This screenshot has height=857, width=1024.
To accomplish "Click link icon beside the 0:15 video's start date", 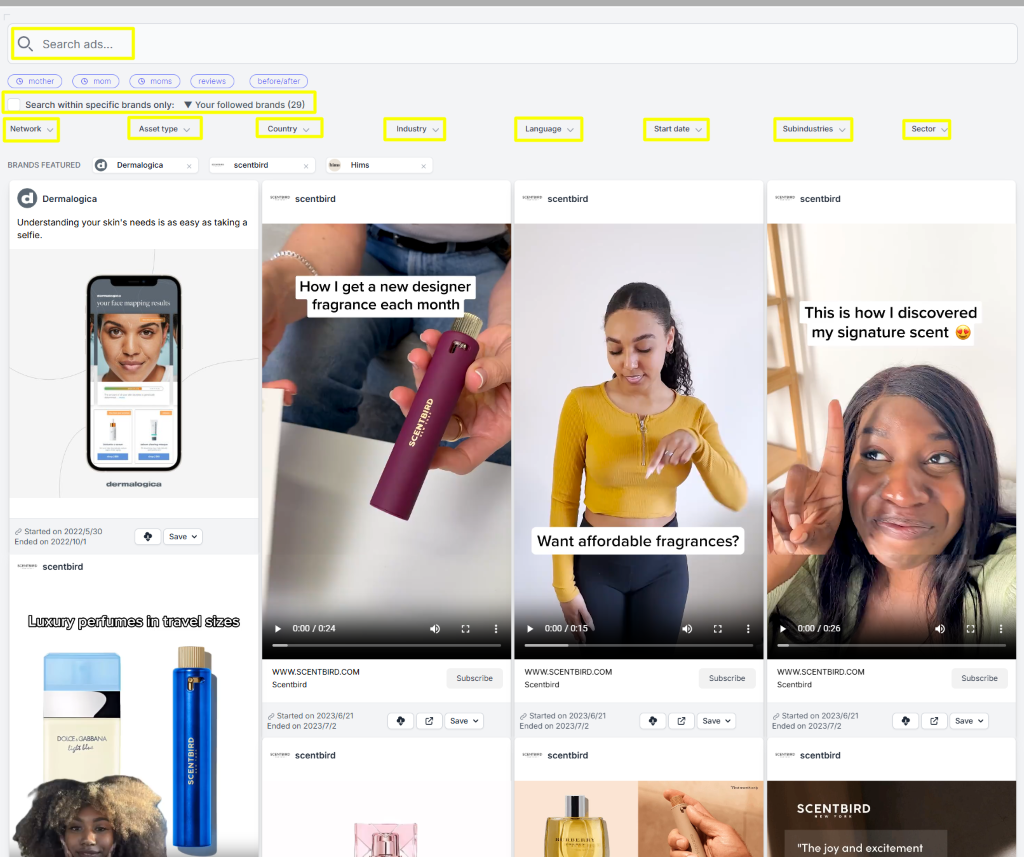I will click(523, 716).
